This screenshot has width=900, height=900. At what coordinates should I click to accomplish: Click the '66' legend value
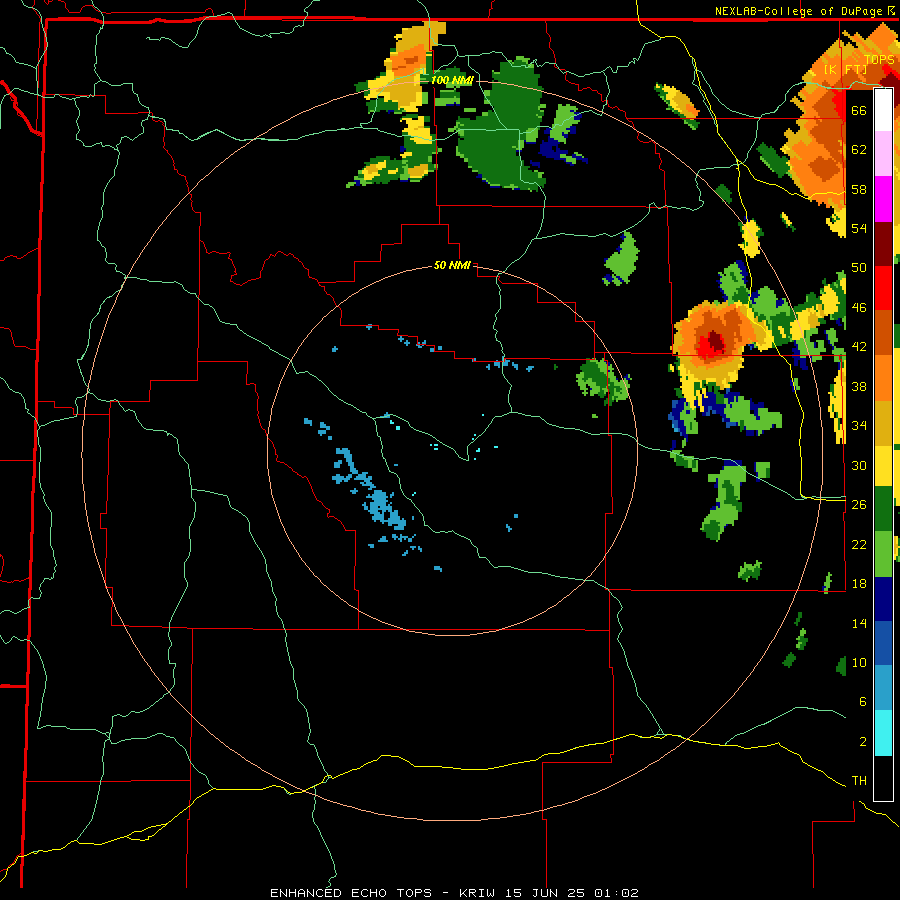point(859,110)
